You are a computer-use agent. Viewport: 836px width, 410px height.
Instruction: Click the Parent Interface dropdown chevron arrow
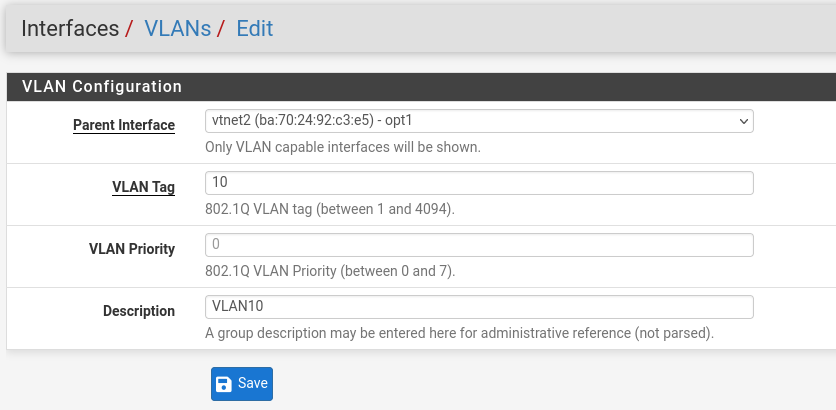(x=744, y=122)
